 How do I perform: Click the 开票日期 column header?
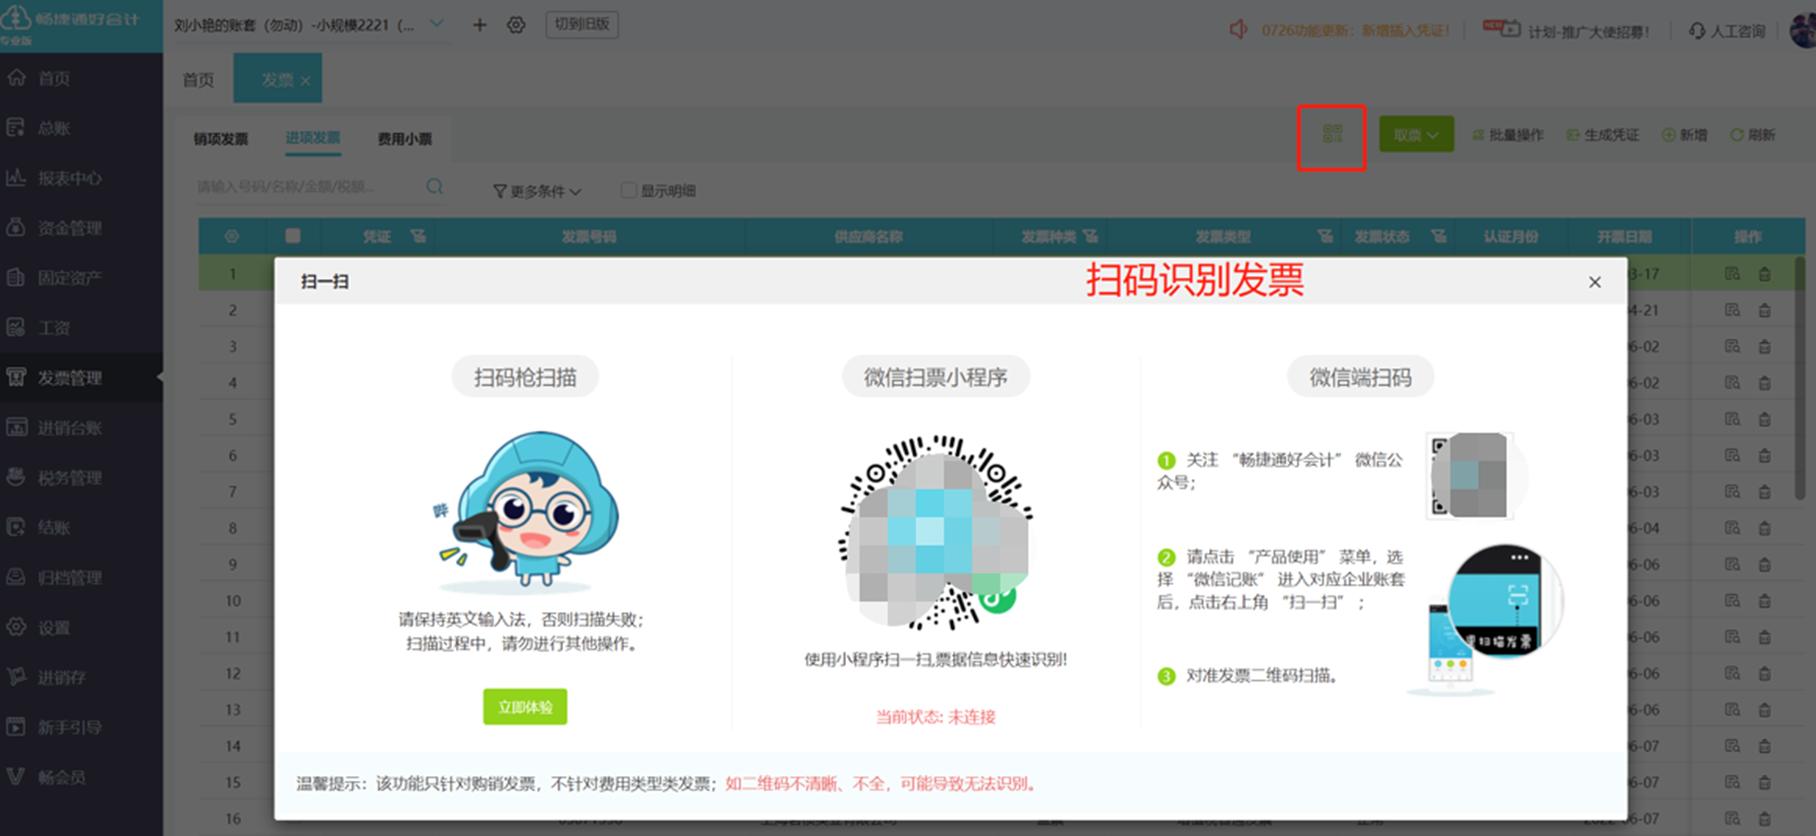tap(1624, 237)
